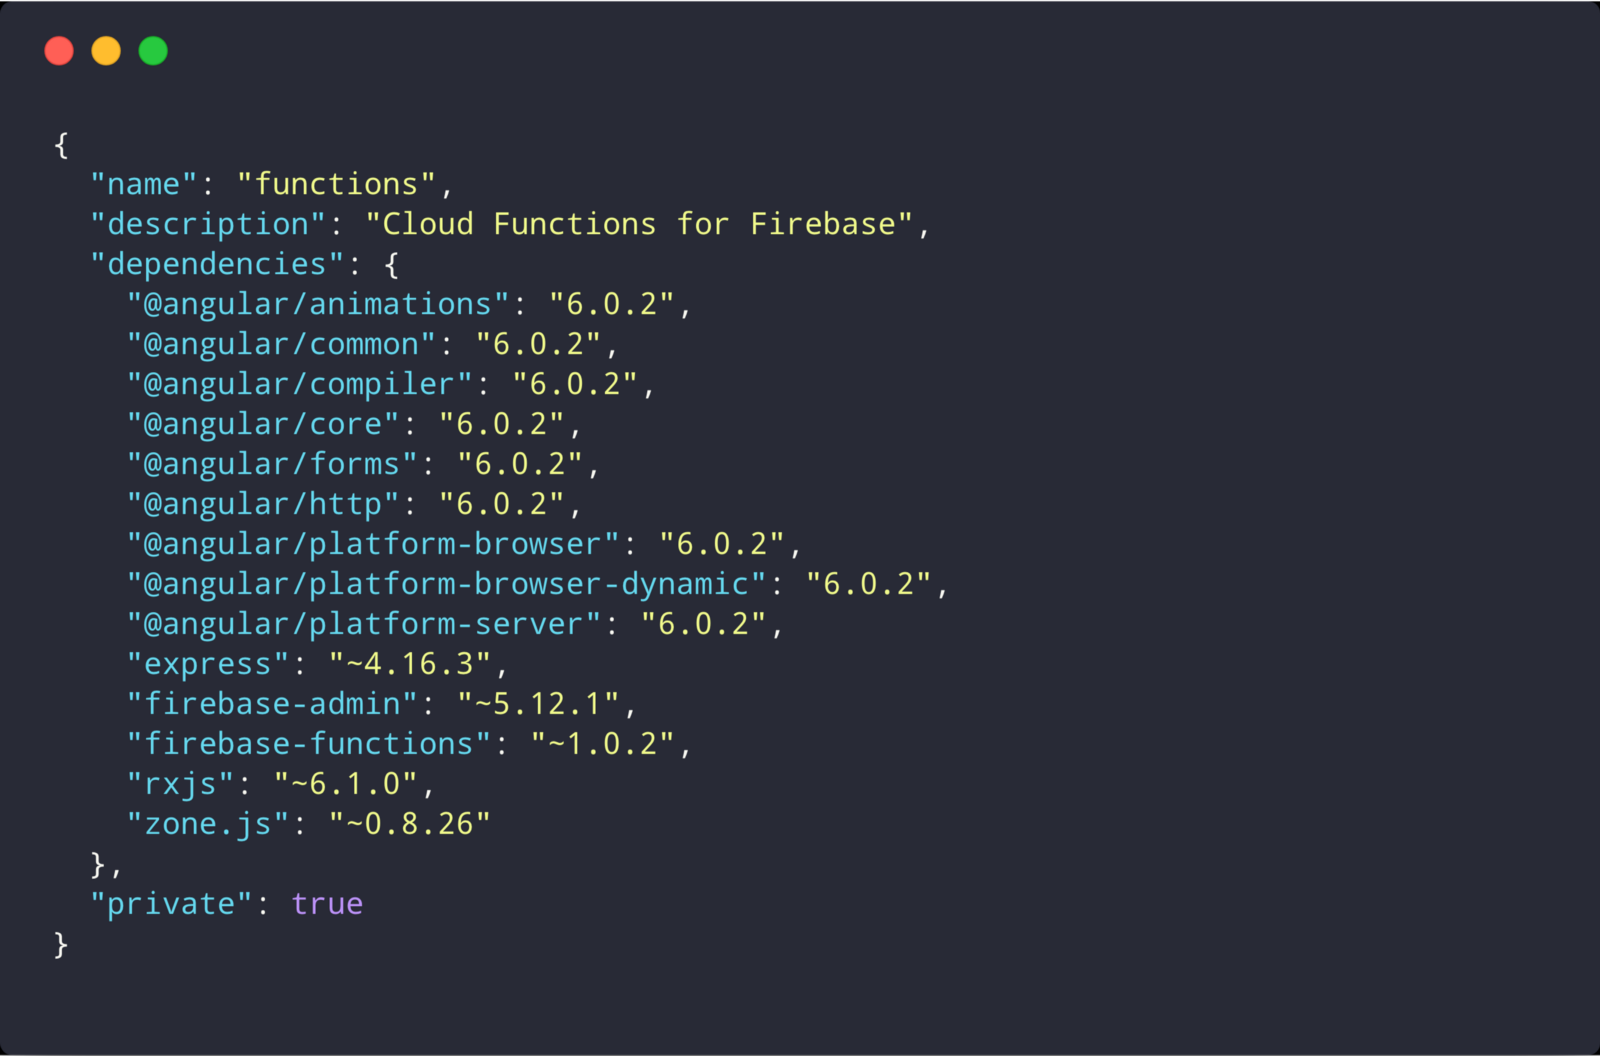Click the "dependencies" key
Image resolution: width=1600 pixels, height=1056 pixels.
pyautogui.click(x=217, y=265)
